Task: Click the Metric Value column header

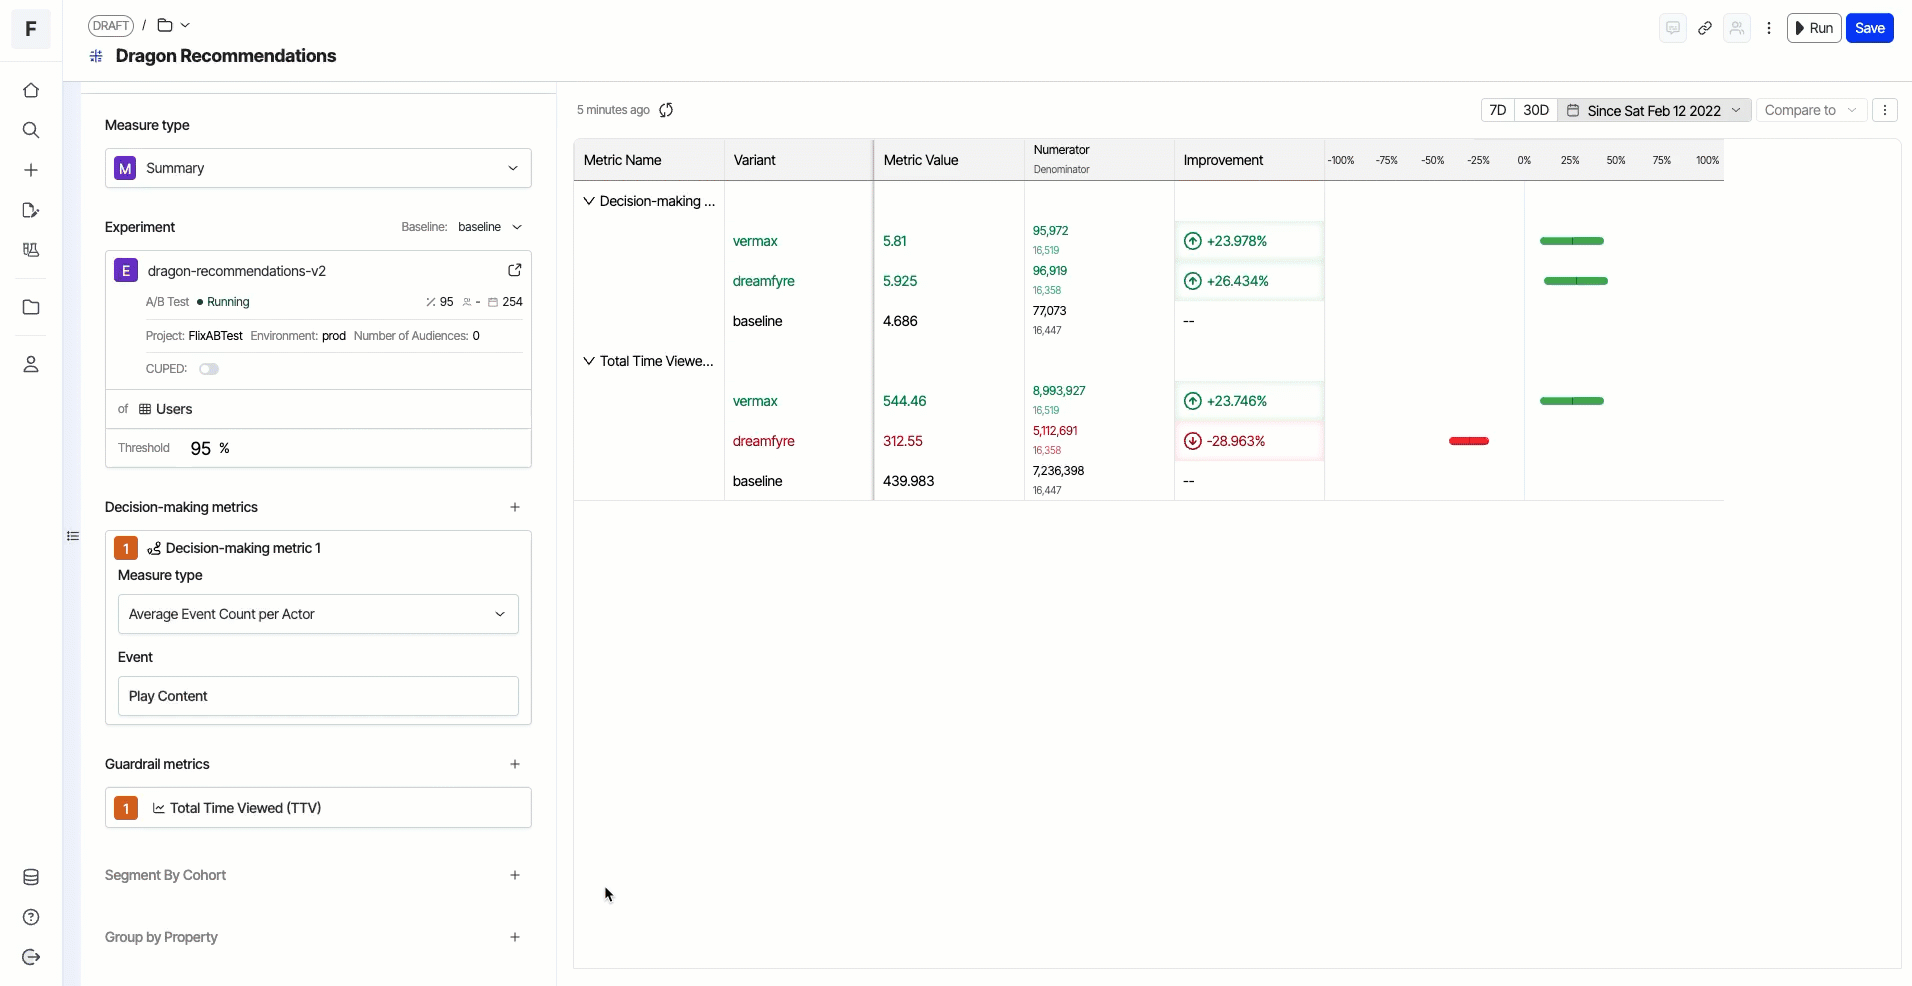Action: pyautogui.click(x=949, y=160)
